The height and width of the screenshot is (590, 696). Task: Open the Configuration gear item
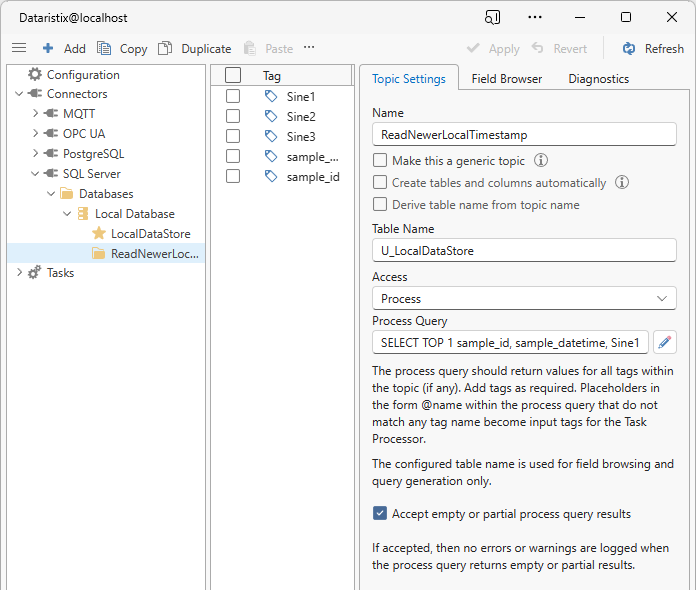point(36,75)
